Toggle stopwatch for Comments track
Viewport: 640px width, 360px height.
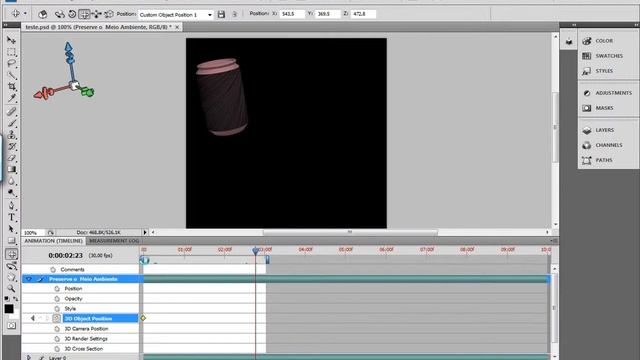(x=53, y=269)
